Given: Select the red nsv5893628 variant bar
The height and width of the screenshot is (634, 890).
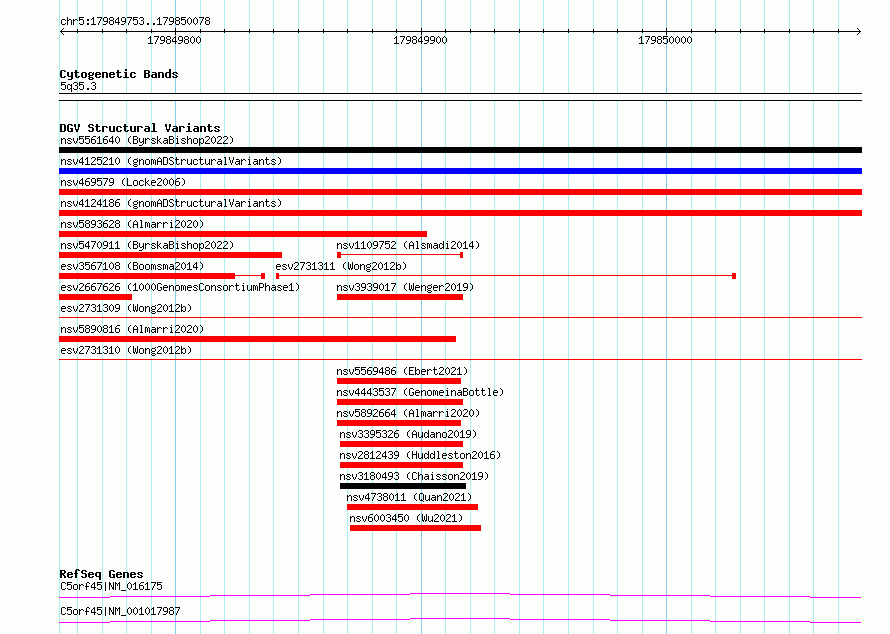Looking at the screenshot, I should [x=243, y=234].
